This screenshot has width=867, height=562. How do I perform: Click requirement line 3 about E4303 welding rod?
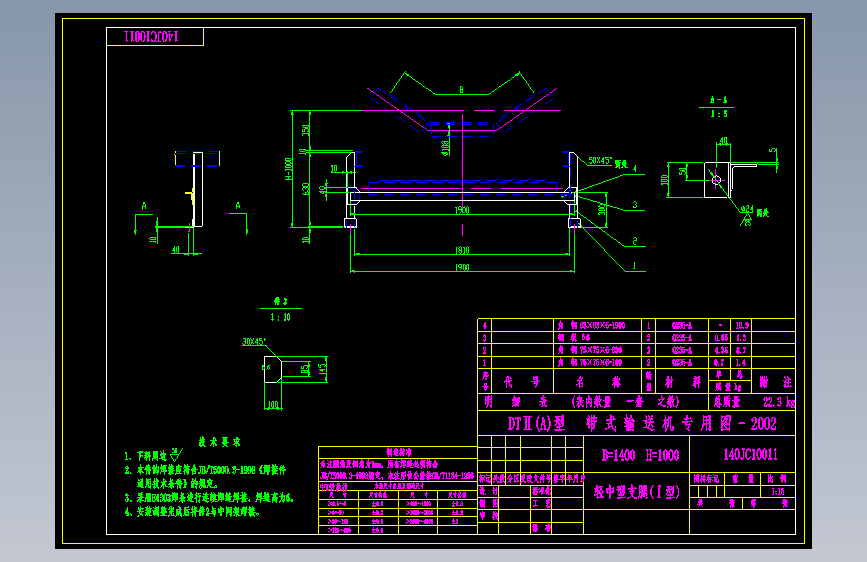point(209,498)
